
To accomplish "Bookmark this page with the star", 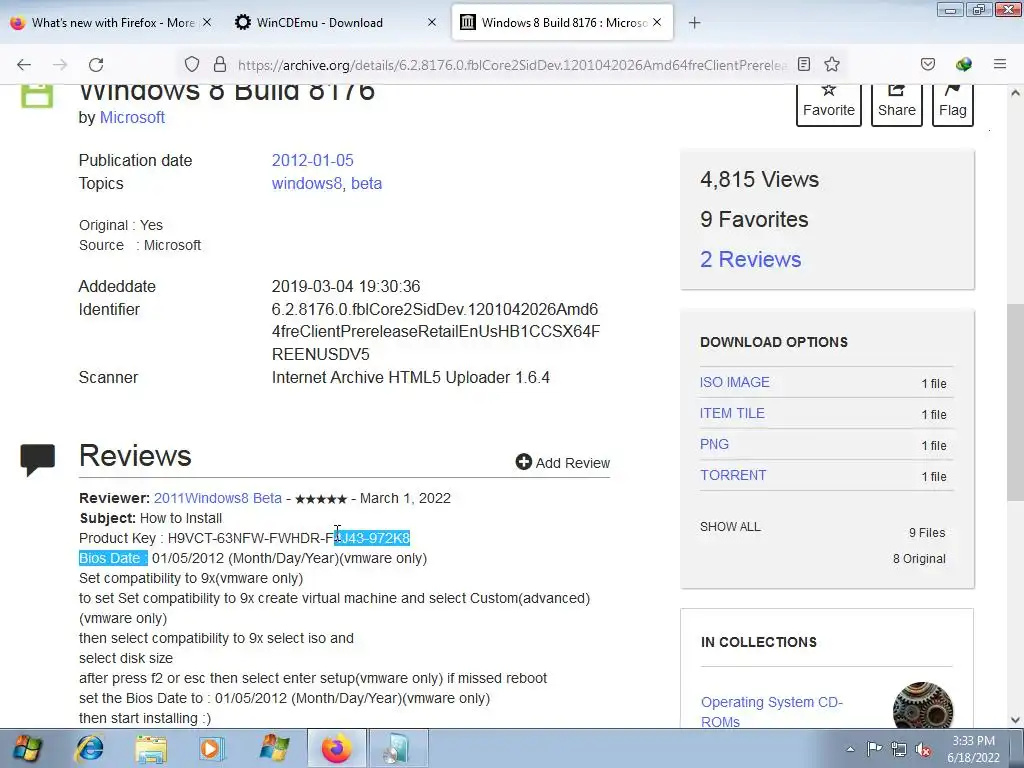I will 832,64.
